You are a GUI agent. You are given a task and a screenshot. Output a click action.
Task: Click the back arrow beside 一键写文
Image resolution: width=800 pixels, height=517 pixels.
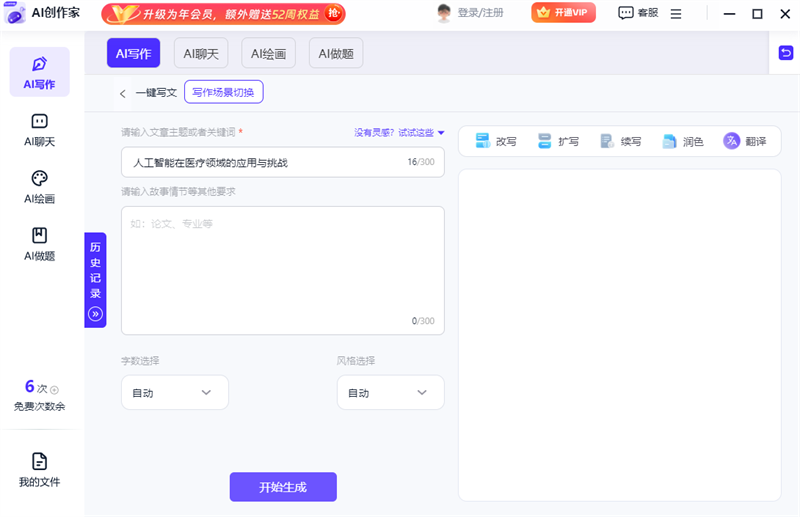[x=123, y=93]
